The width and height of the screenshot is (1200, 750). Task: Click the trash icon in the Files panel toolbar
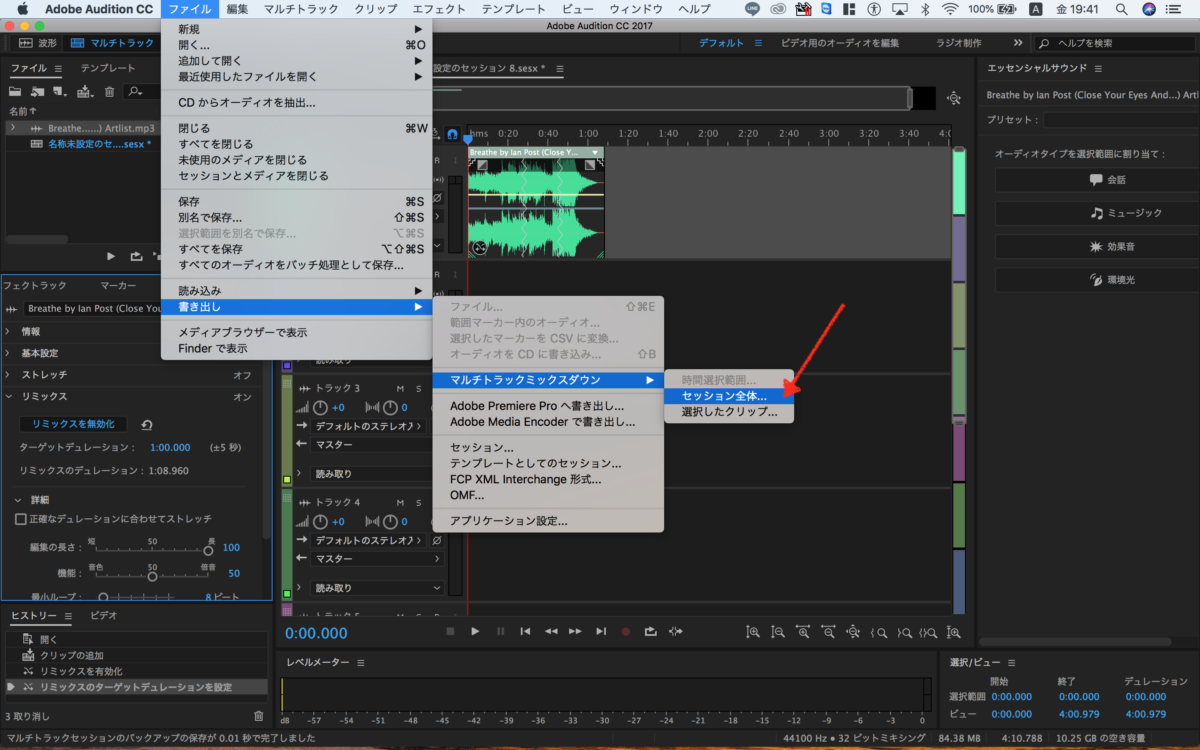(108, 91)
